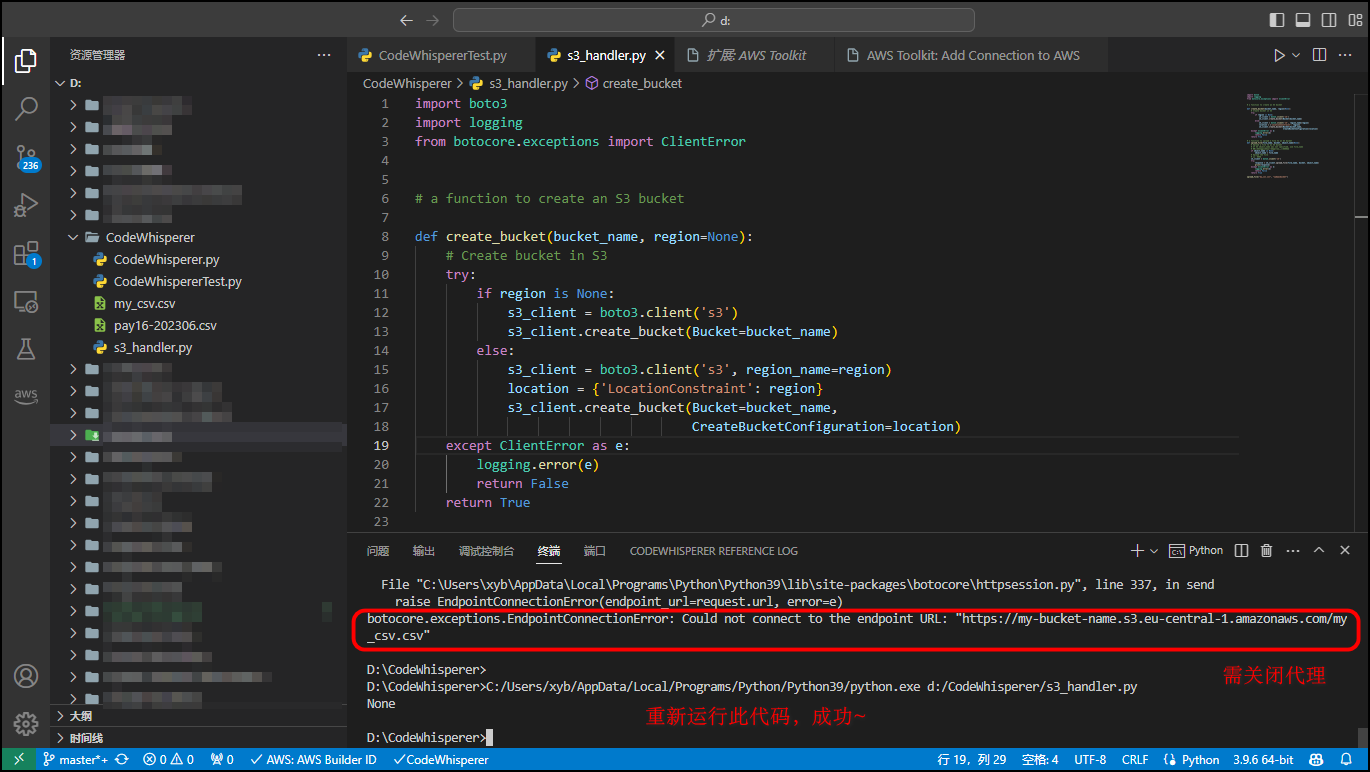
Task: Switch to Add Connection to AWS tab
Action: (973, 55)
